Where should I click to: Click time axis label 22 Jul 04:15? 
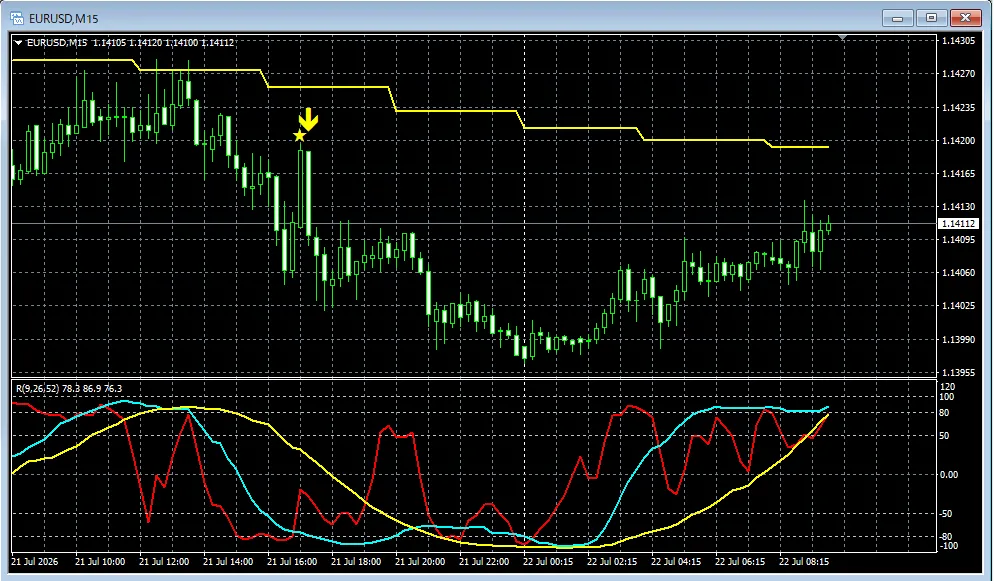tap(676, 561)
